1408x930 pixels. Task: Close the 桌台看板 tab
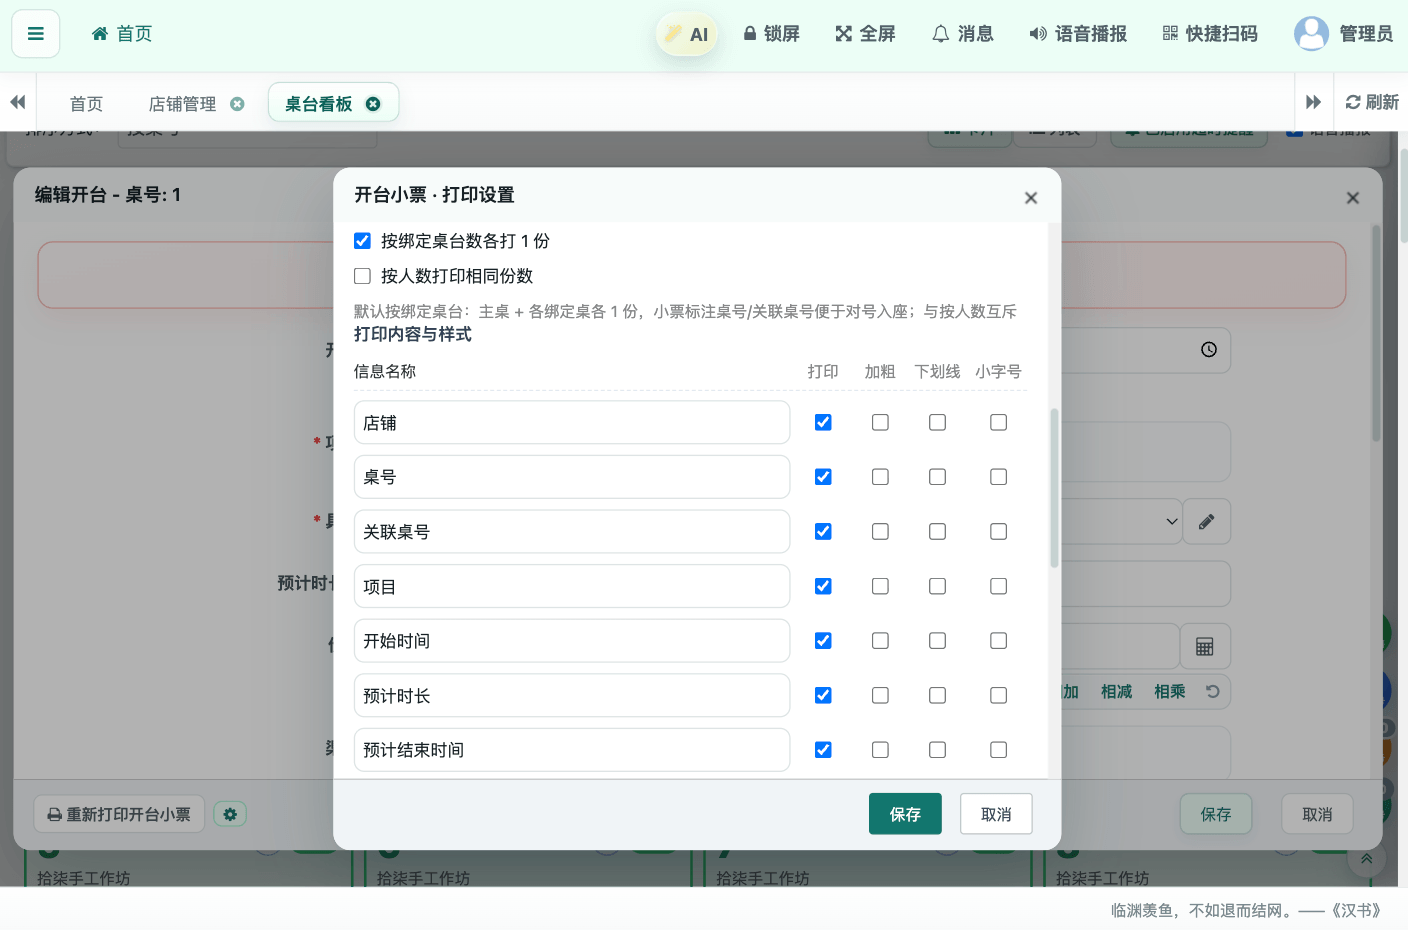point(373,104)
